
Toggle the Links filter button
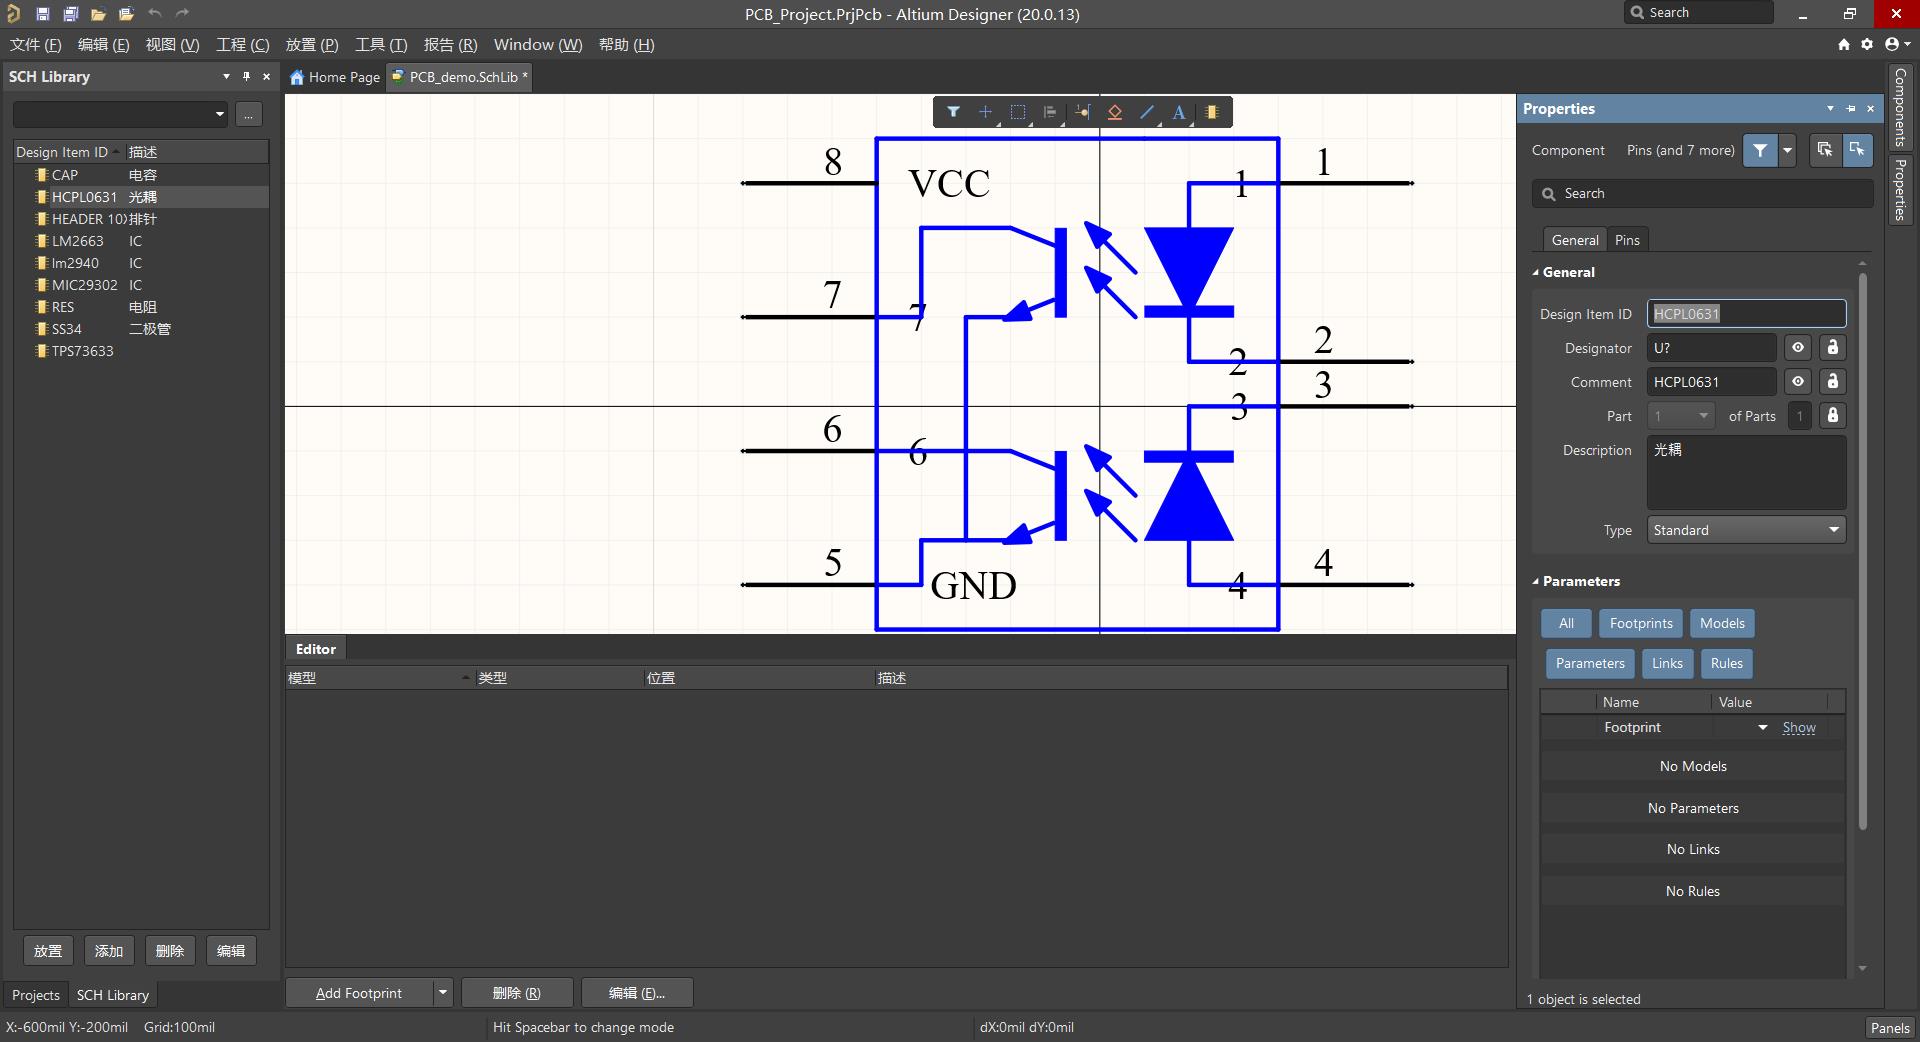1667,663
